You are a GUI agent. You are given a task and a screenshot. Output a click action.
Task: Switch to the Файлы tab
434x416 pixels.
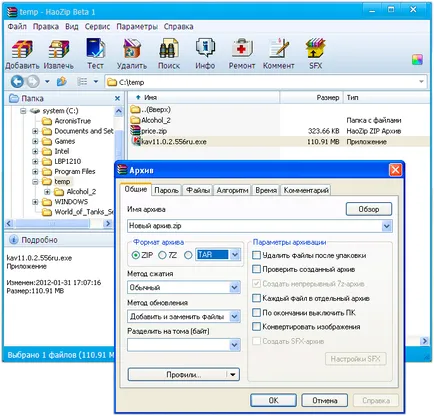coord(198,190)
